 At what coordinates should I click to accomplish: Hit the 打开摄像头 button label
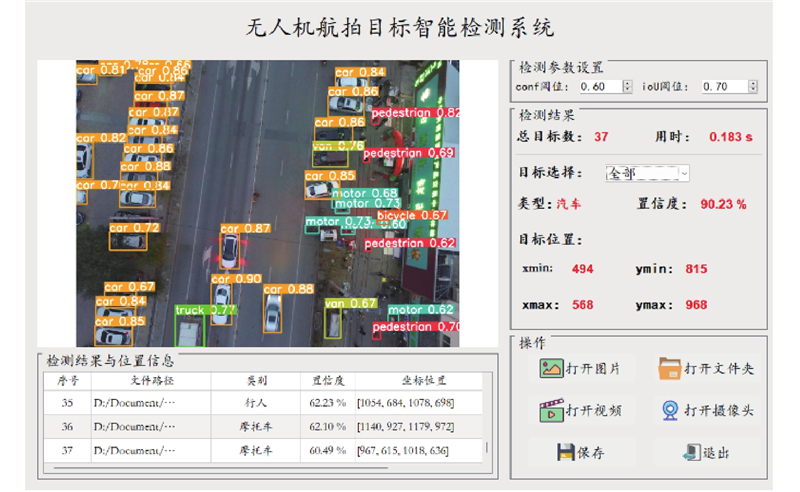point(718,410)
